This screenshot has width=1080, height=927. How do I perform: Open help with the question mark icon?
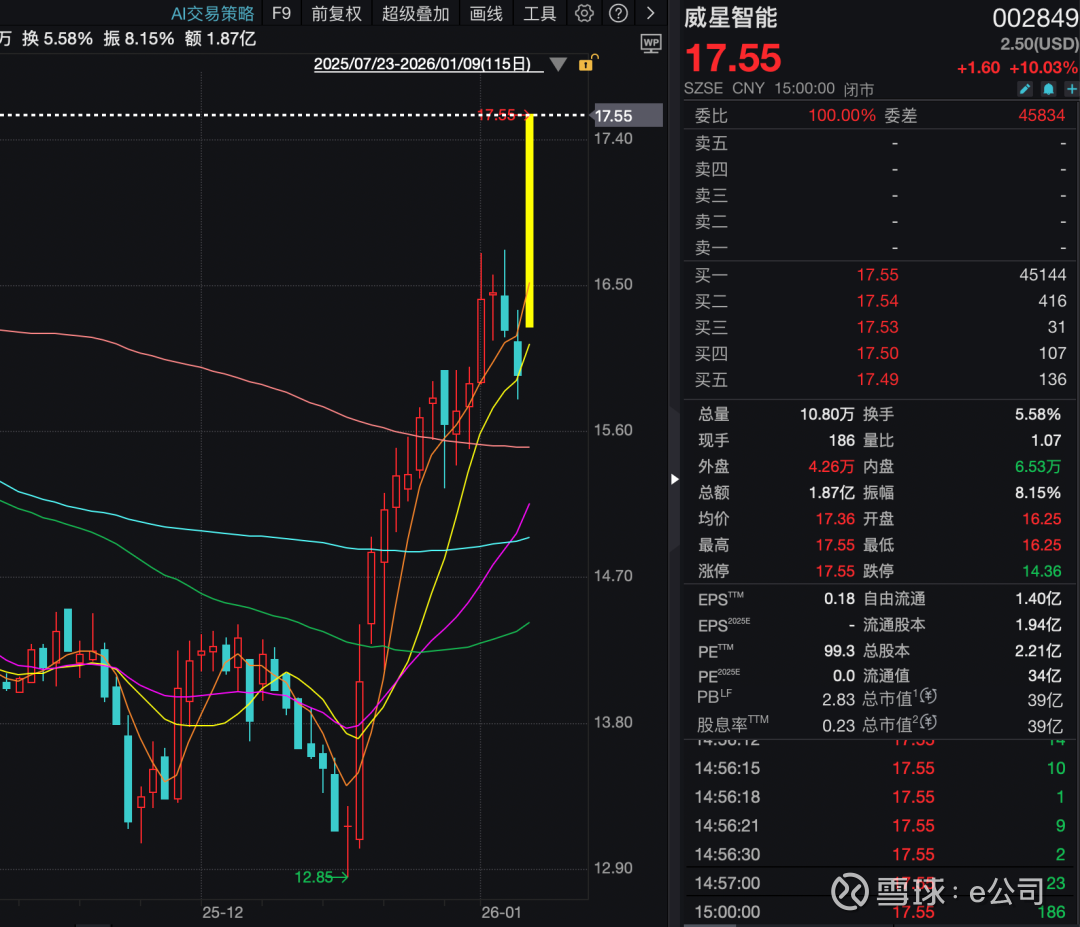(x=619, y=13)
